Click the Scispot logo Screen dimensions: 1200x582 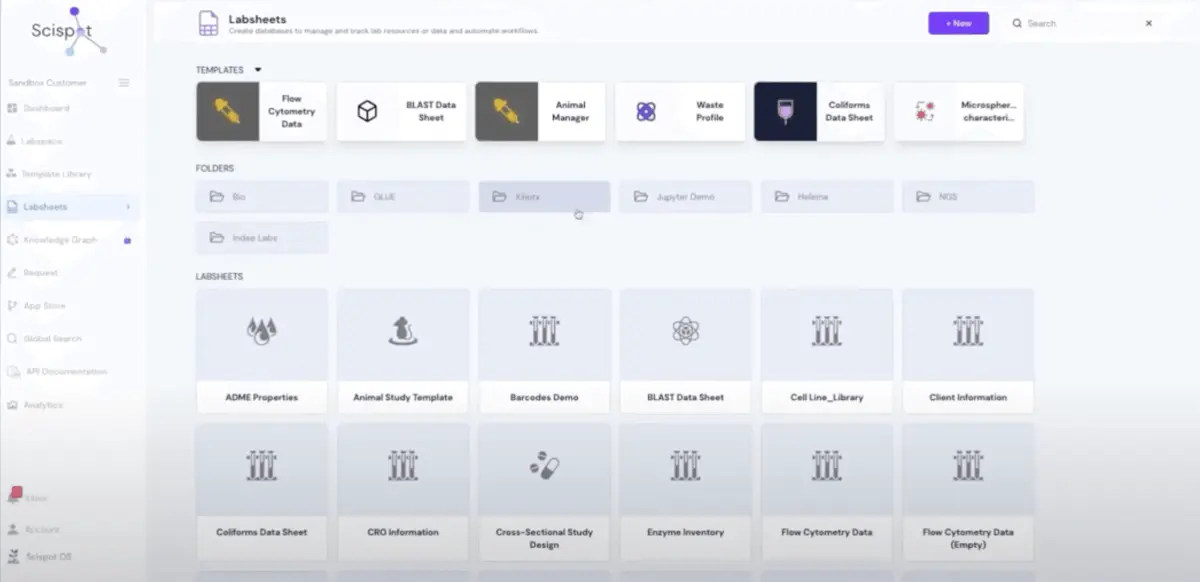68,33
